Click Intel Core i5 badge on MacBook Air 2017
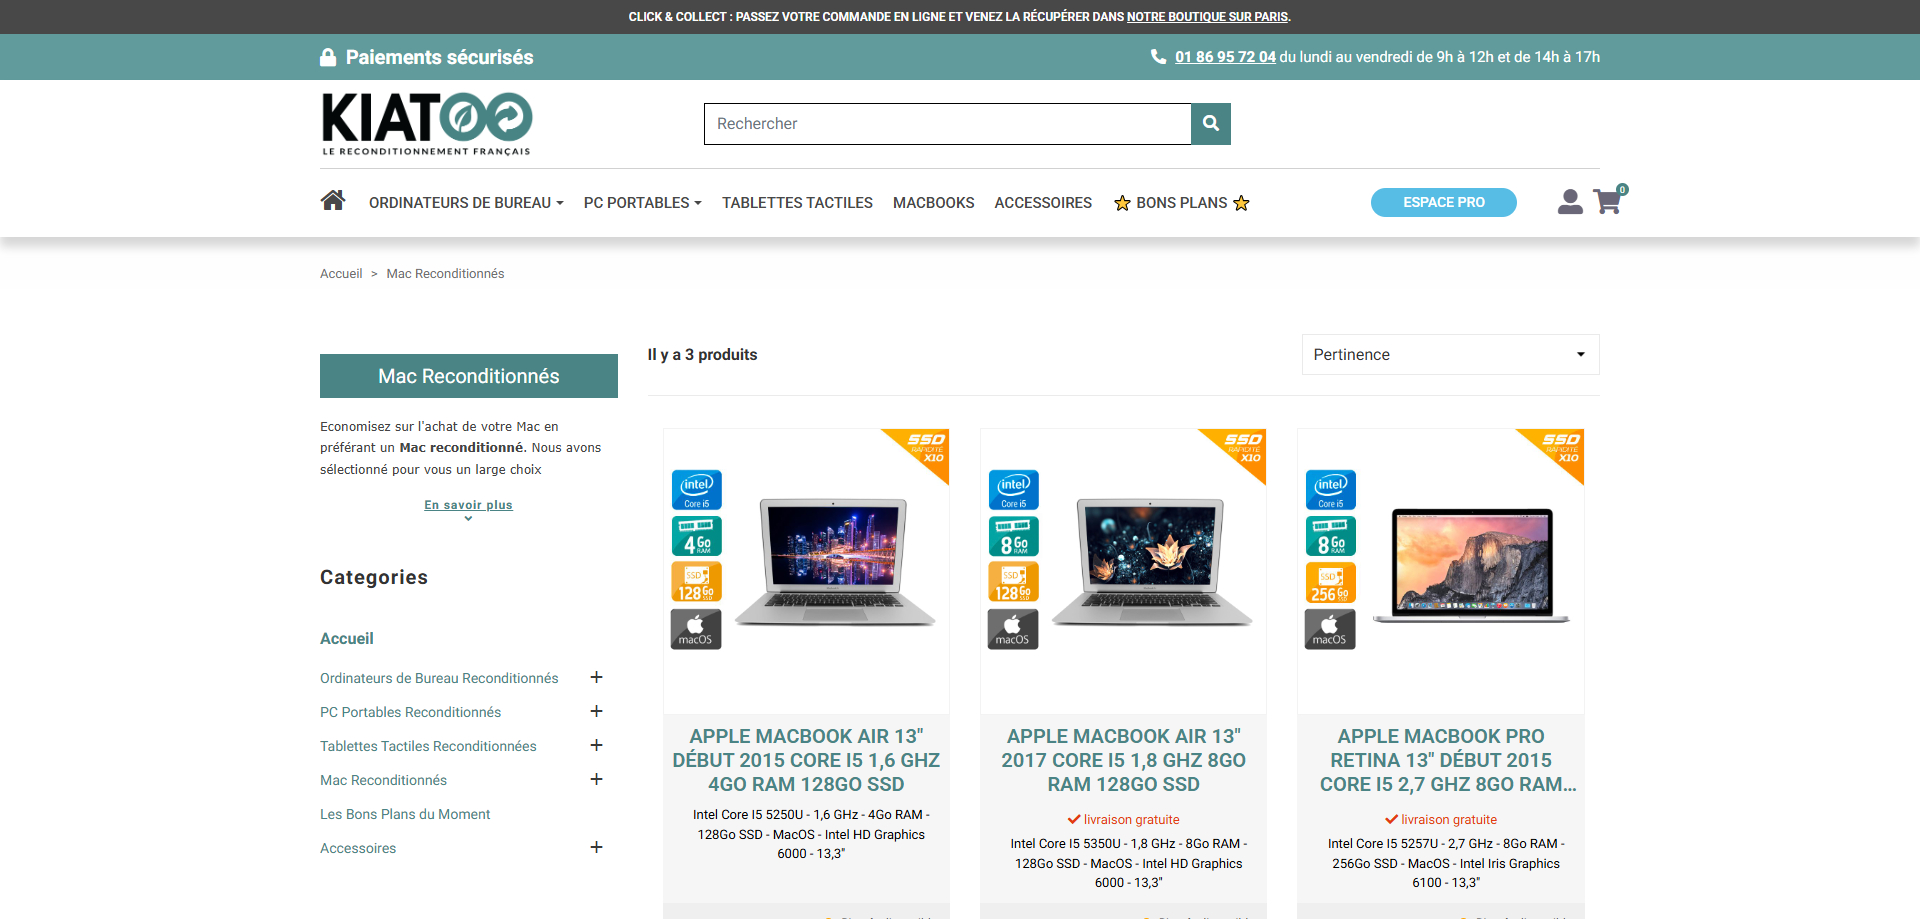 tap(1013, 490)
